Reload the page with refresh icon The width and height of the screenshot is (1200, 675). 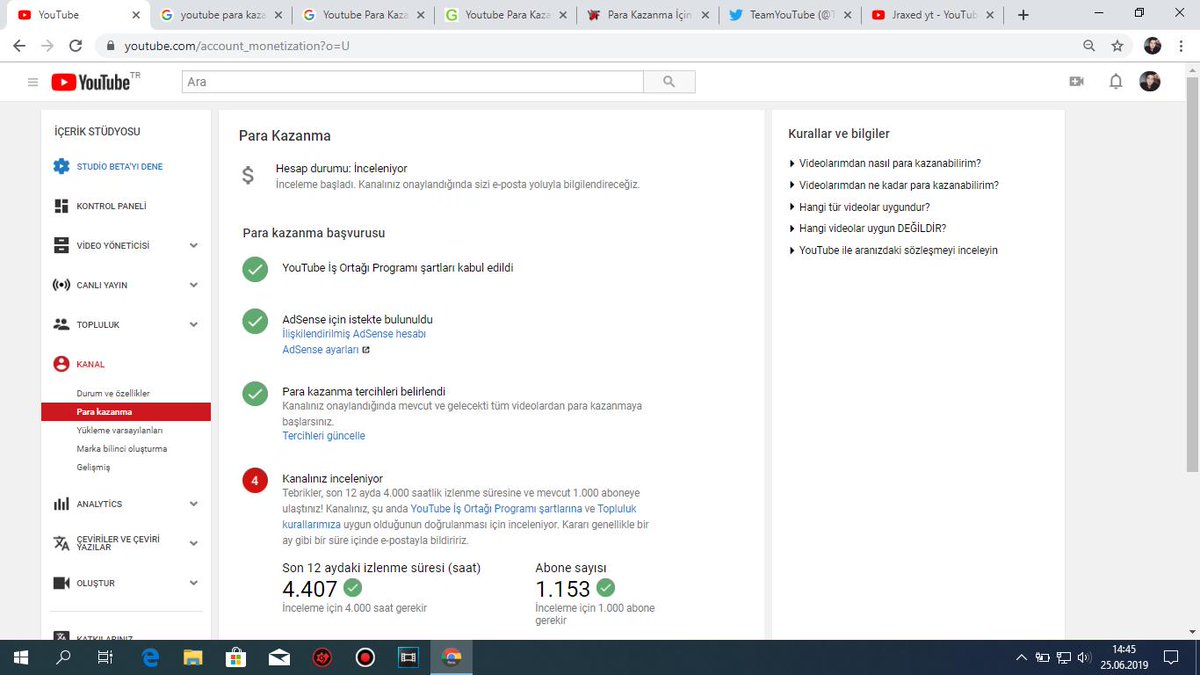click(75, 46)
